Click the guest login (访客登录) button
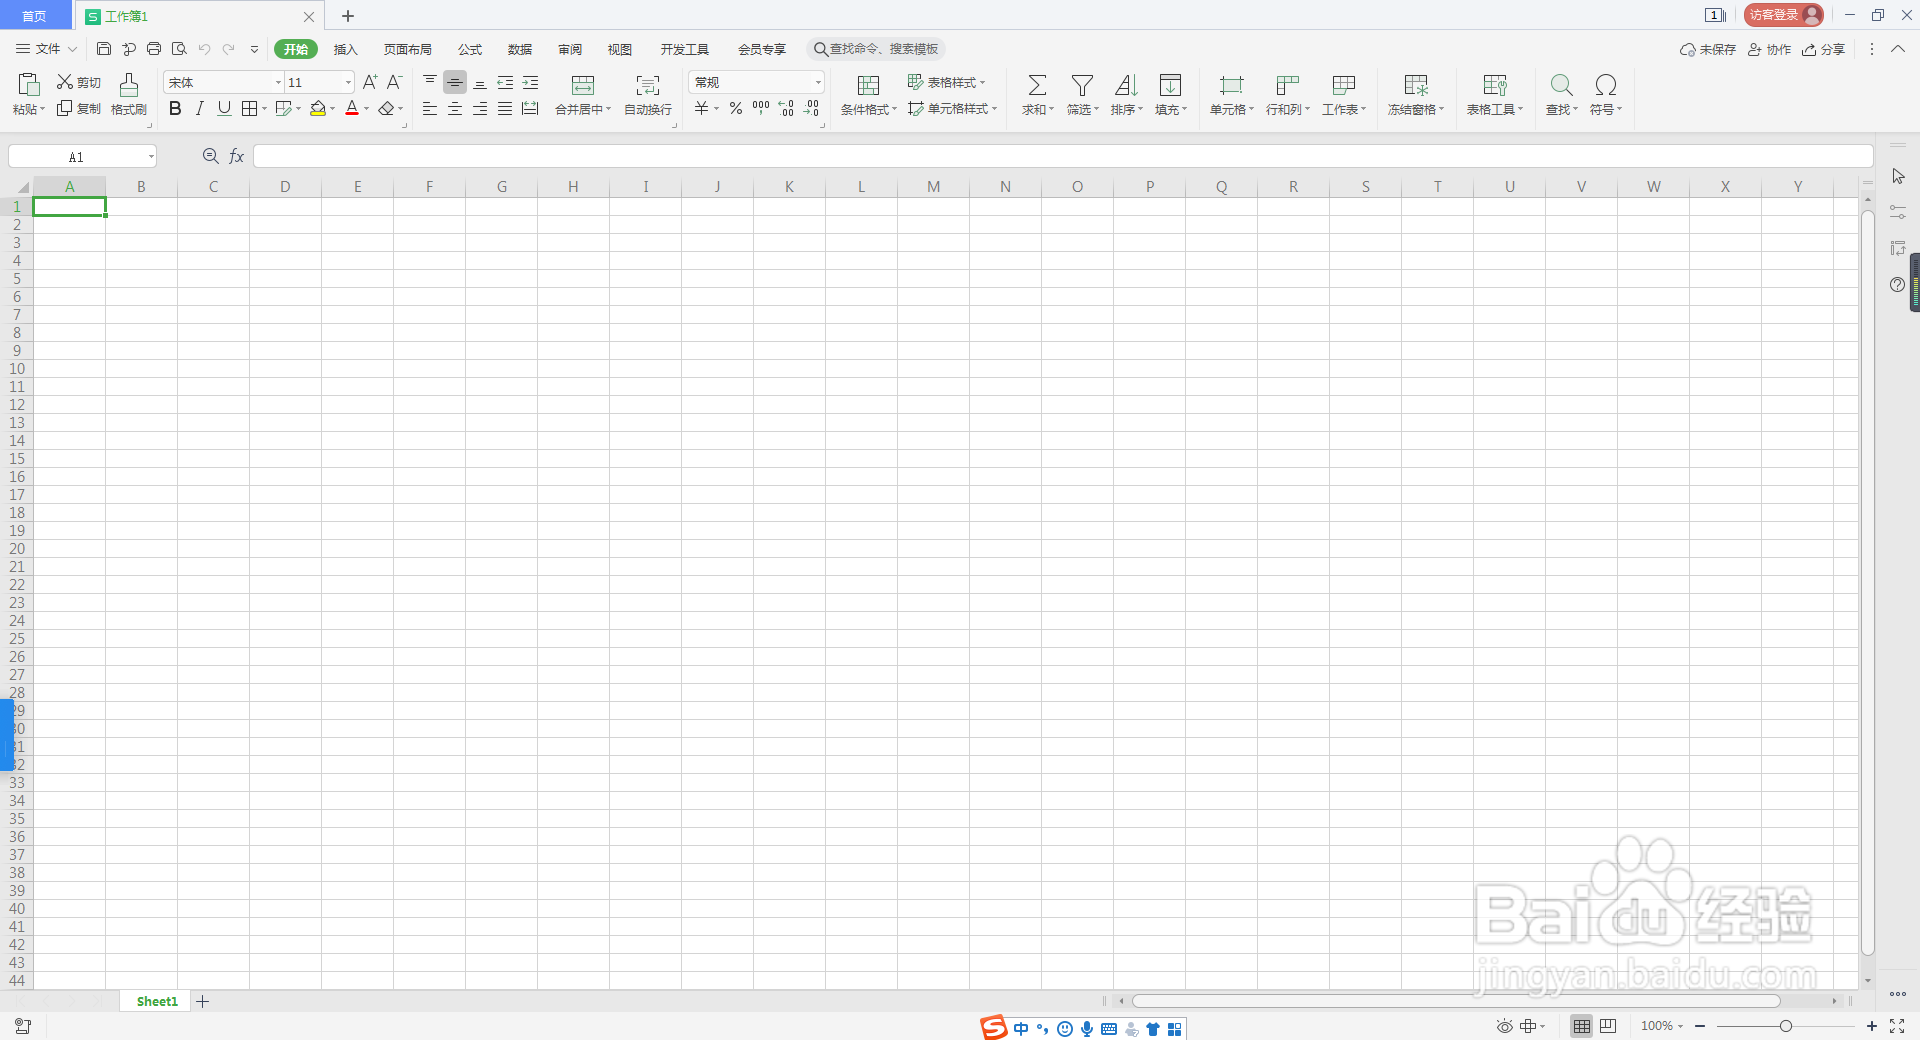The height and width of the screenshot is (1040, 1920). [x=1784, y=15]
